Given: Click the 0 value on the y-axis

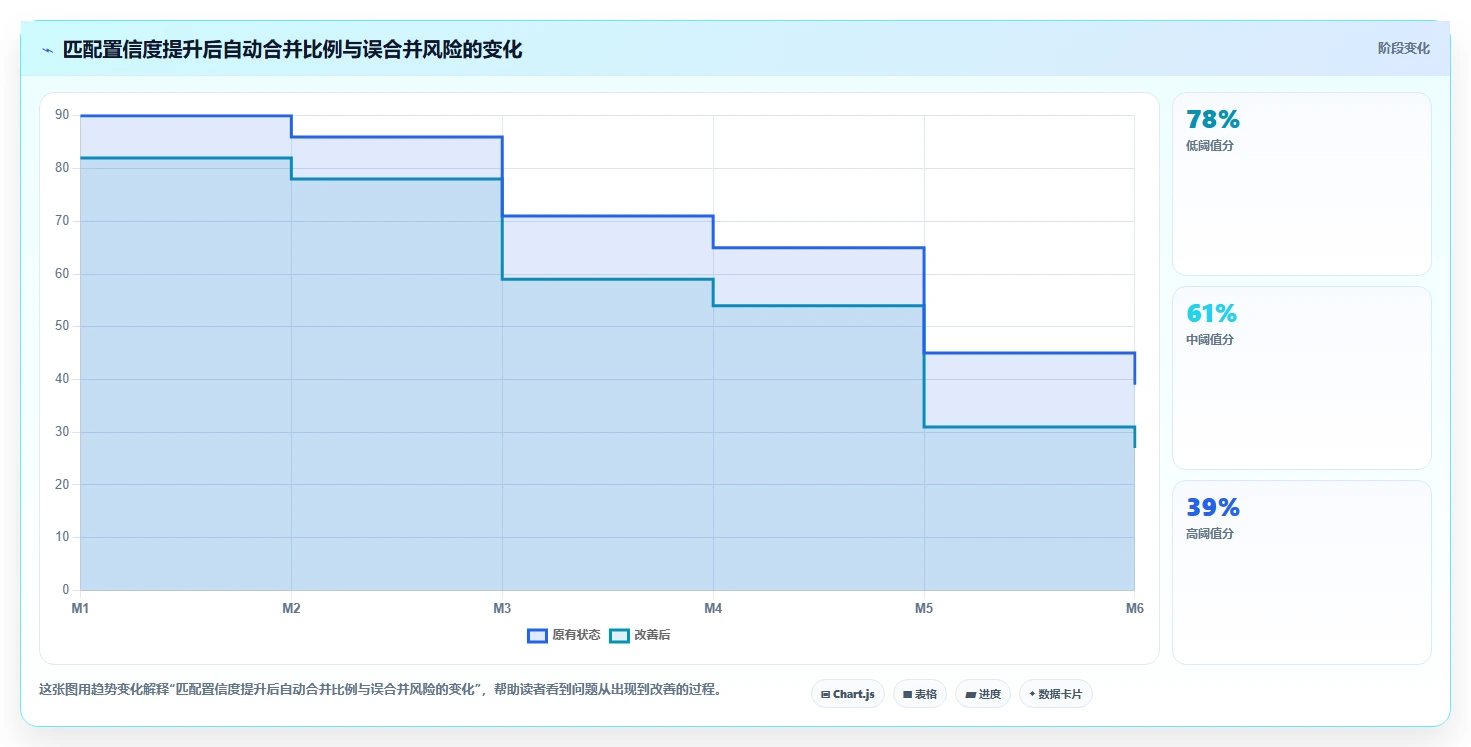Looking at the screenshot, I should [x=66, y=590].
